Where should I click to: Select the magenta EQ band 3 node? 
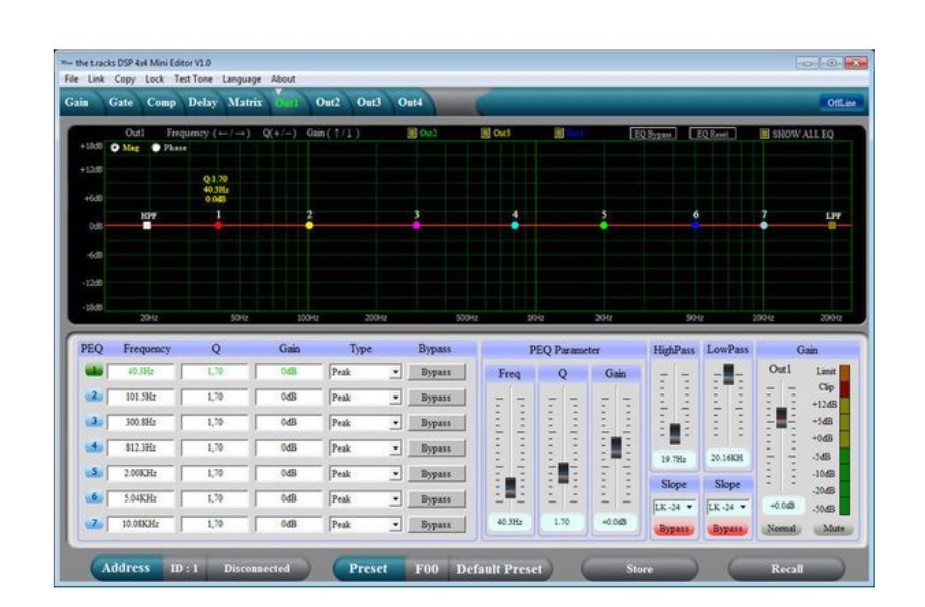tap(417, 226)
